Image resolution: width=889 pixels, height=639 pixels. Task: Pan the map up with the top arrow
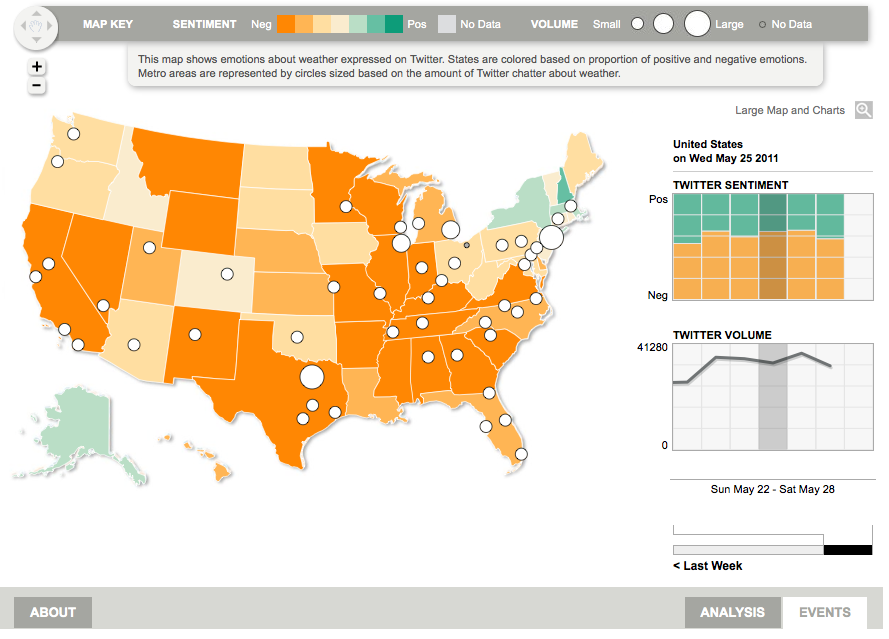[36, 13]
